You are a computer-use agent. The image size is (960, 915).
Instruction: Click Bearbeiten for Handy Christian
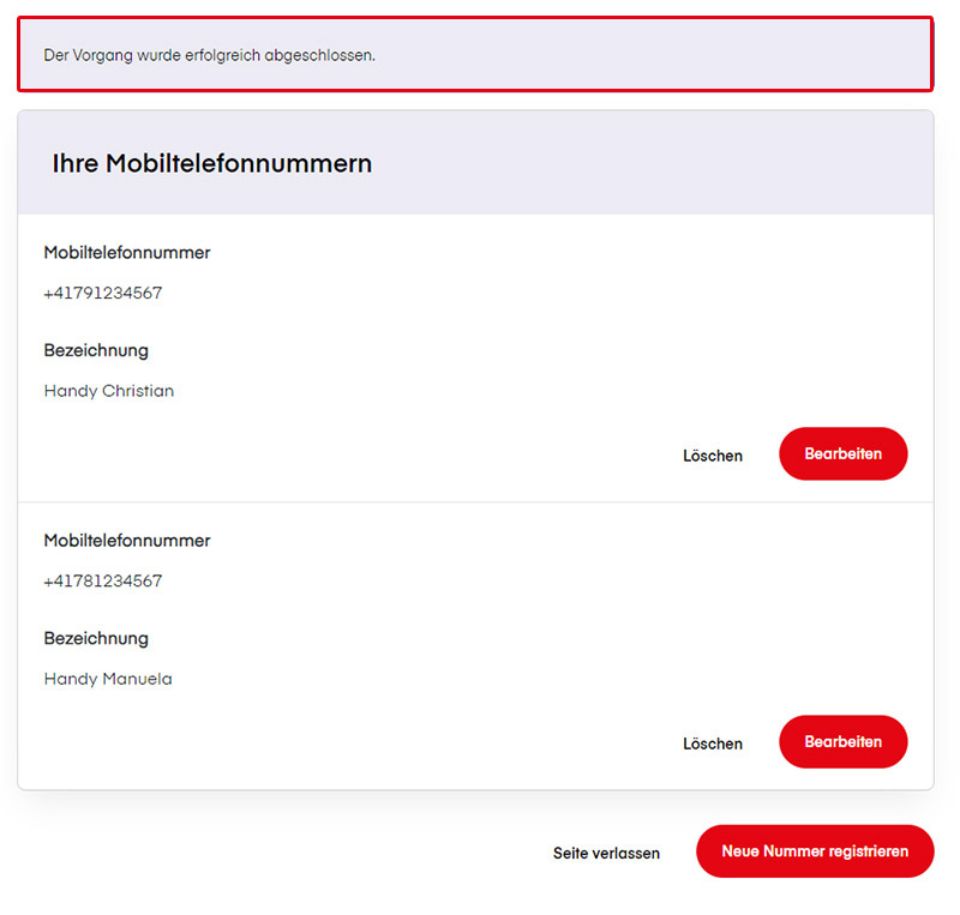click(x=842, y=454)
